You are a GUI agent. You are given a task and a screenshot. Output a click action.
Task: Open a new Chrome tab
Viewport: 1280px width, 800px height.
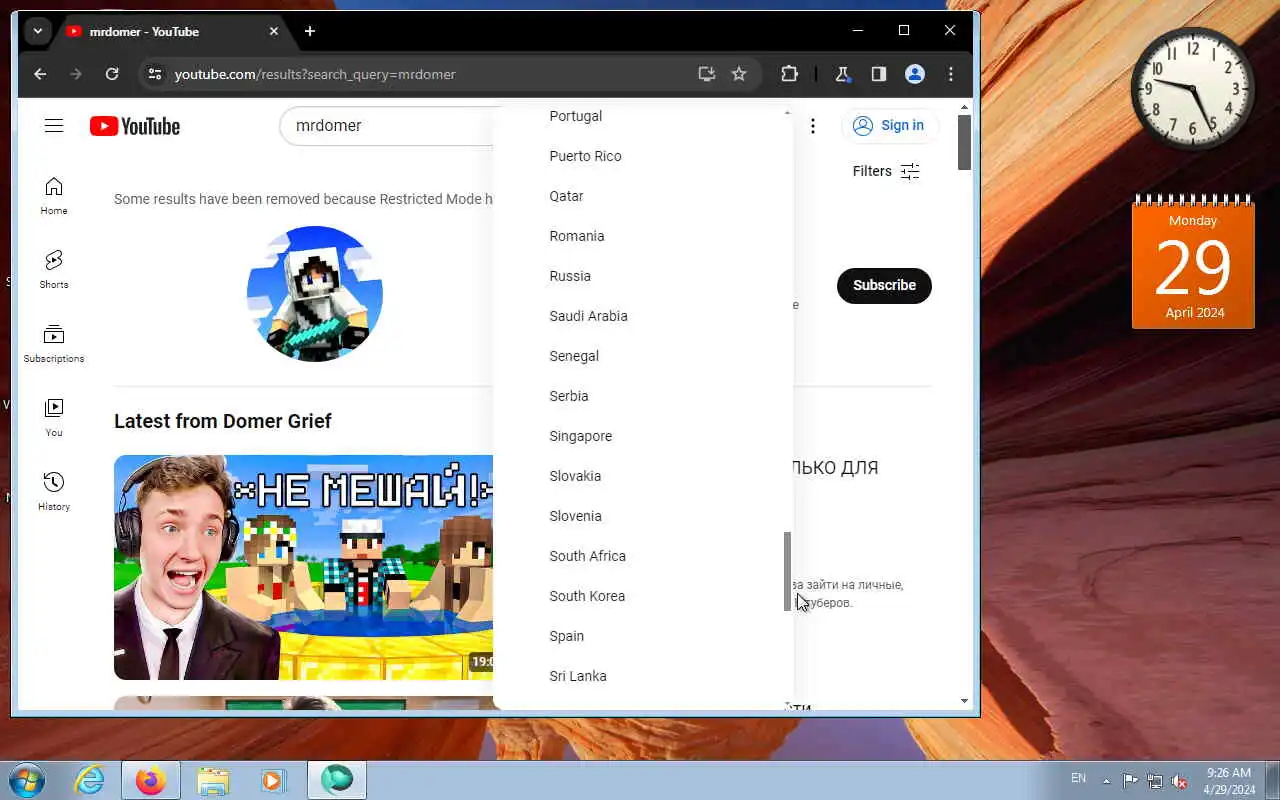(x=310, y=31)
